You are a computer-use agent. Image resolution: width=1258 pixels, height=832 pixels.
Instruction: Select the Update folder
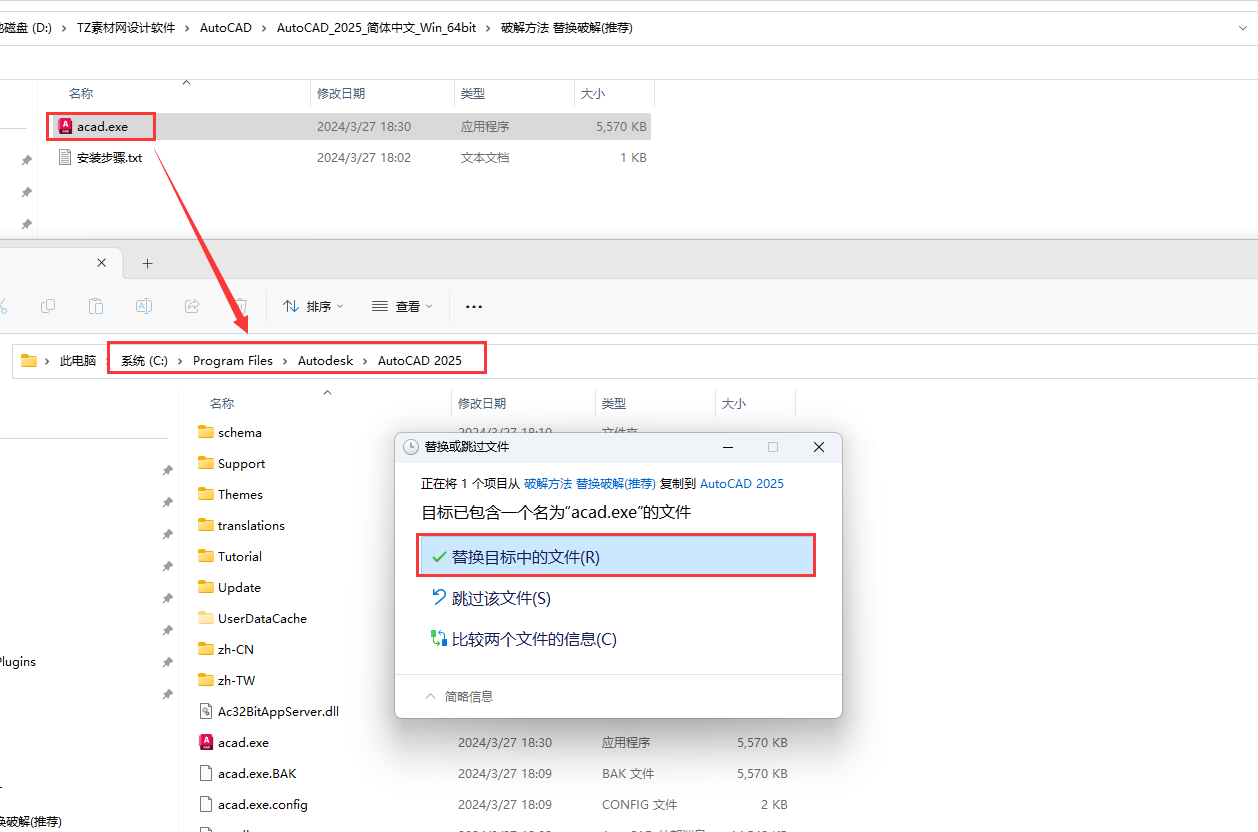click(239, 587)
